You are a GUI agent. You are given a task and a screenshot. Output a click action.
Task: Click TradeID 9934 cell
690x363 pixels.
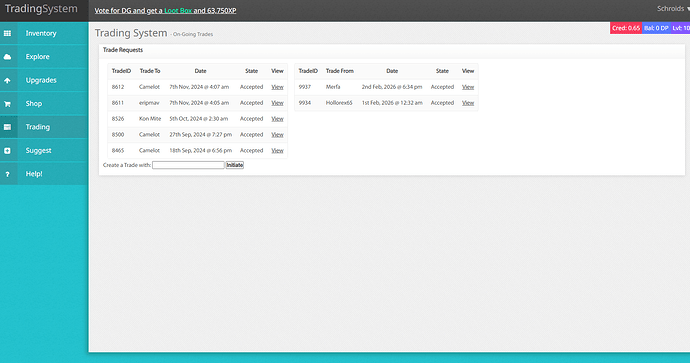[x=305, y=103]
